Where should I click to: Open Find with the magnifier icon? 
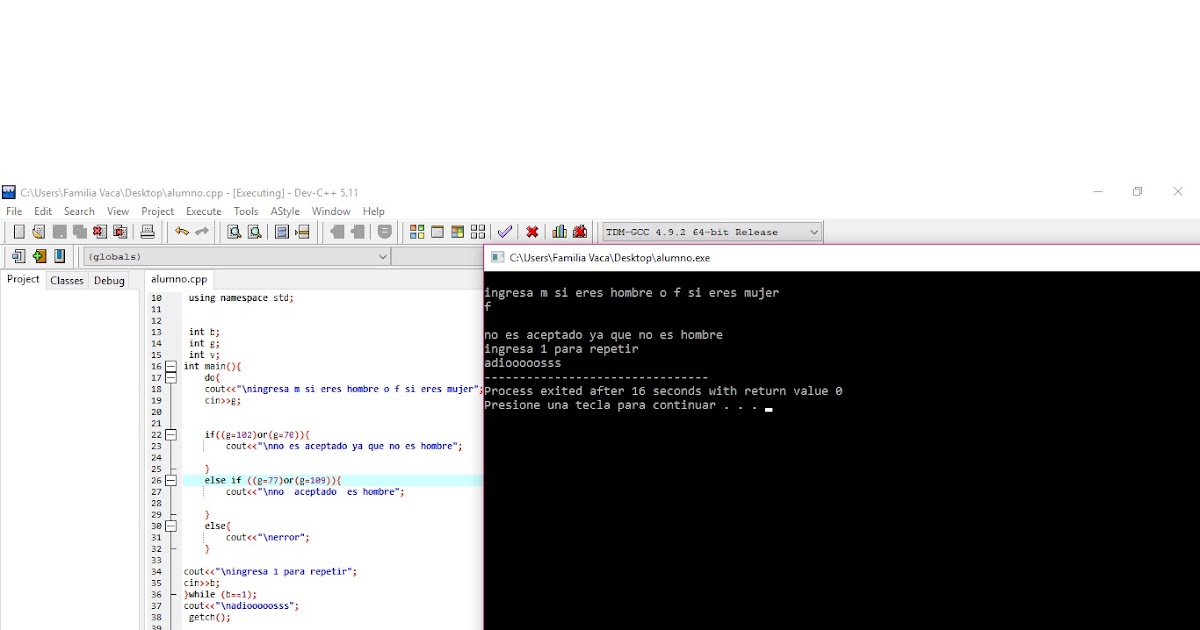(235, 231)
